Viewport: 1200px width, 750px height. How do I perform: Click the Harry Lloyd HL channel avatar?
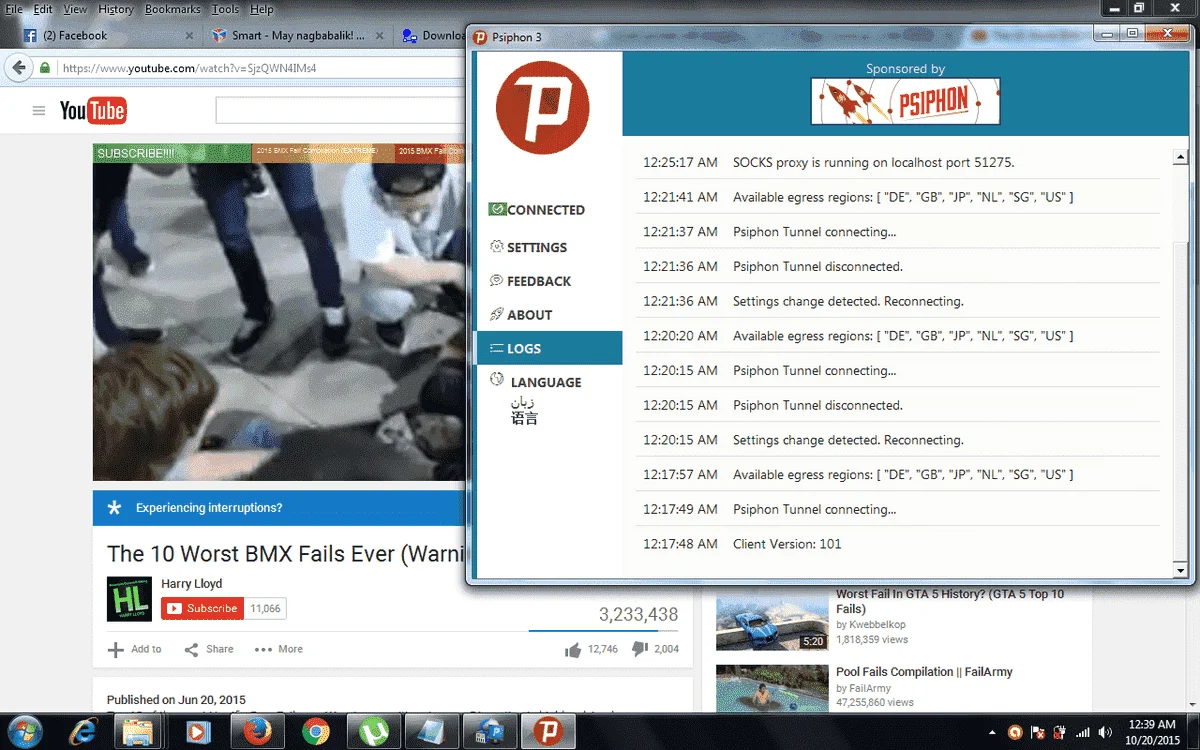tap(130, 599)
